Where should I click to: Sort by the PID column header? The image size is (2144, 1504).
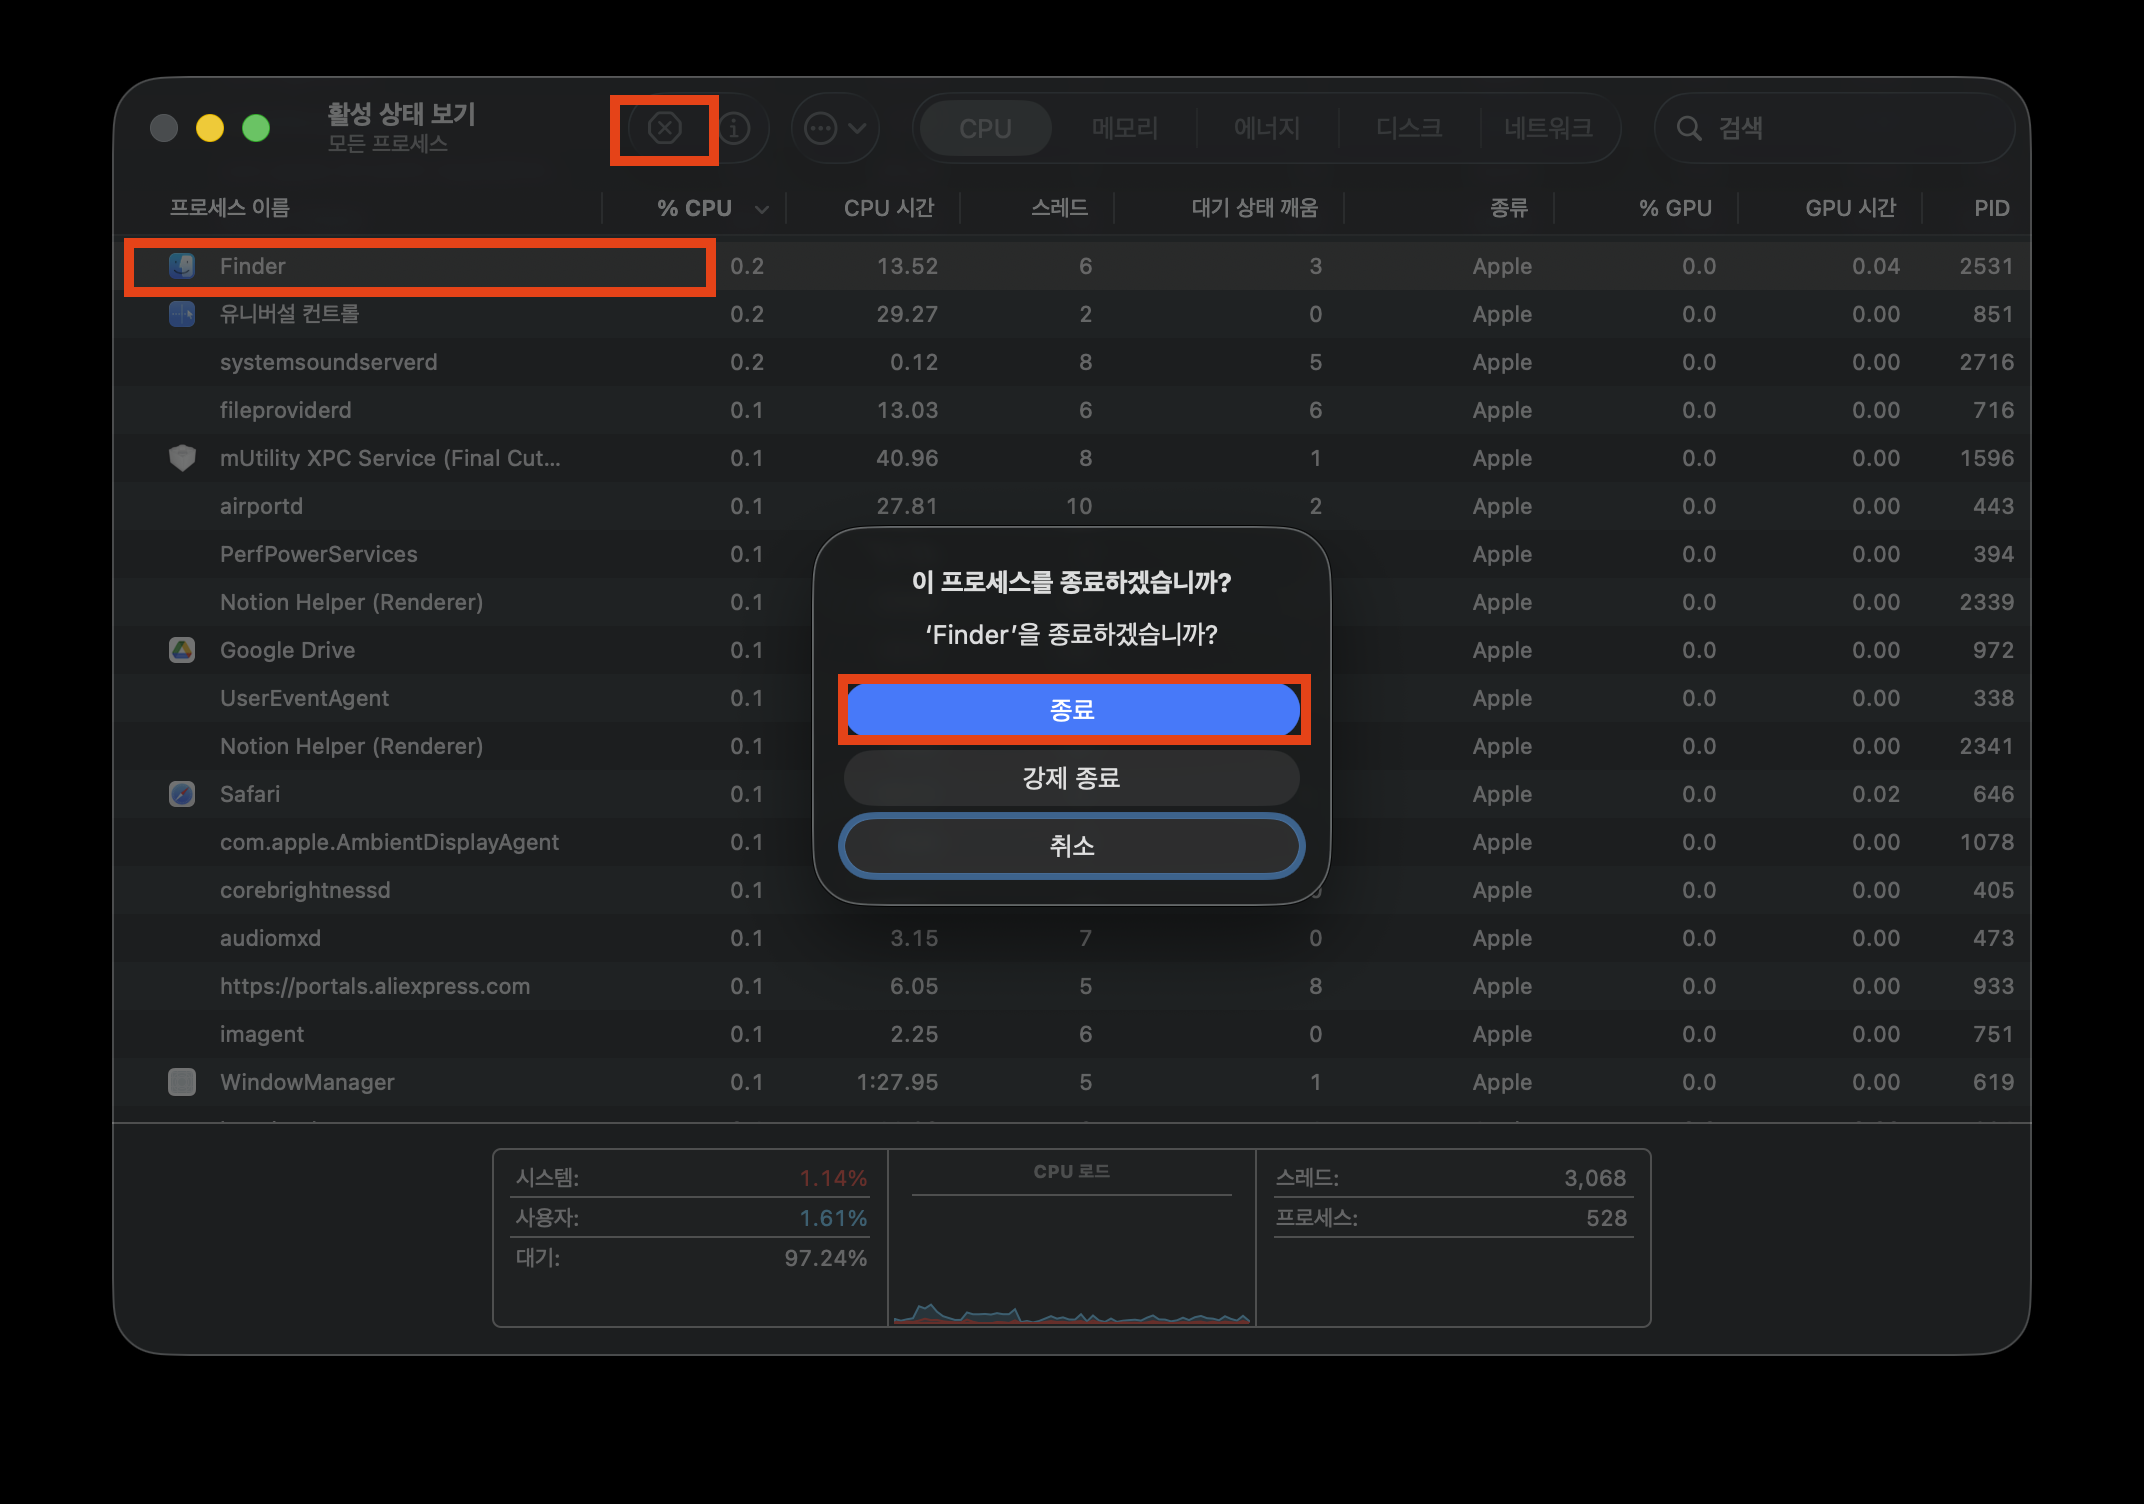pyautogui.click(x=1990, y=208)
